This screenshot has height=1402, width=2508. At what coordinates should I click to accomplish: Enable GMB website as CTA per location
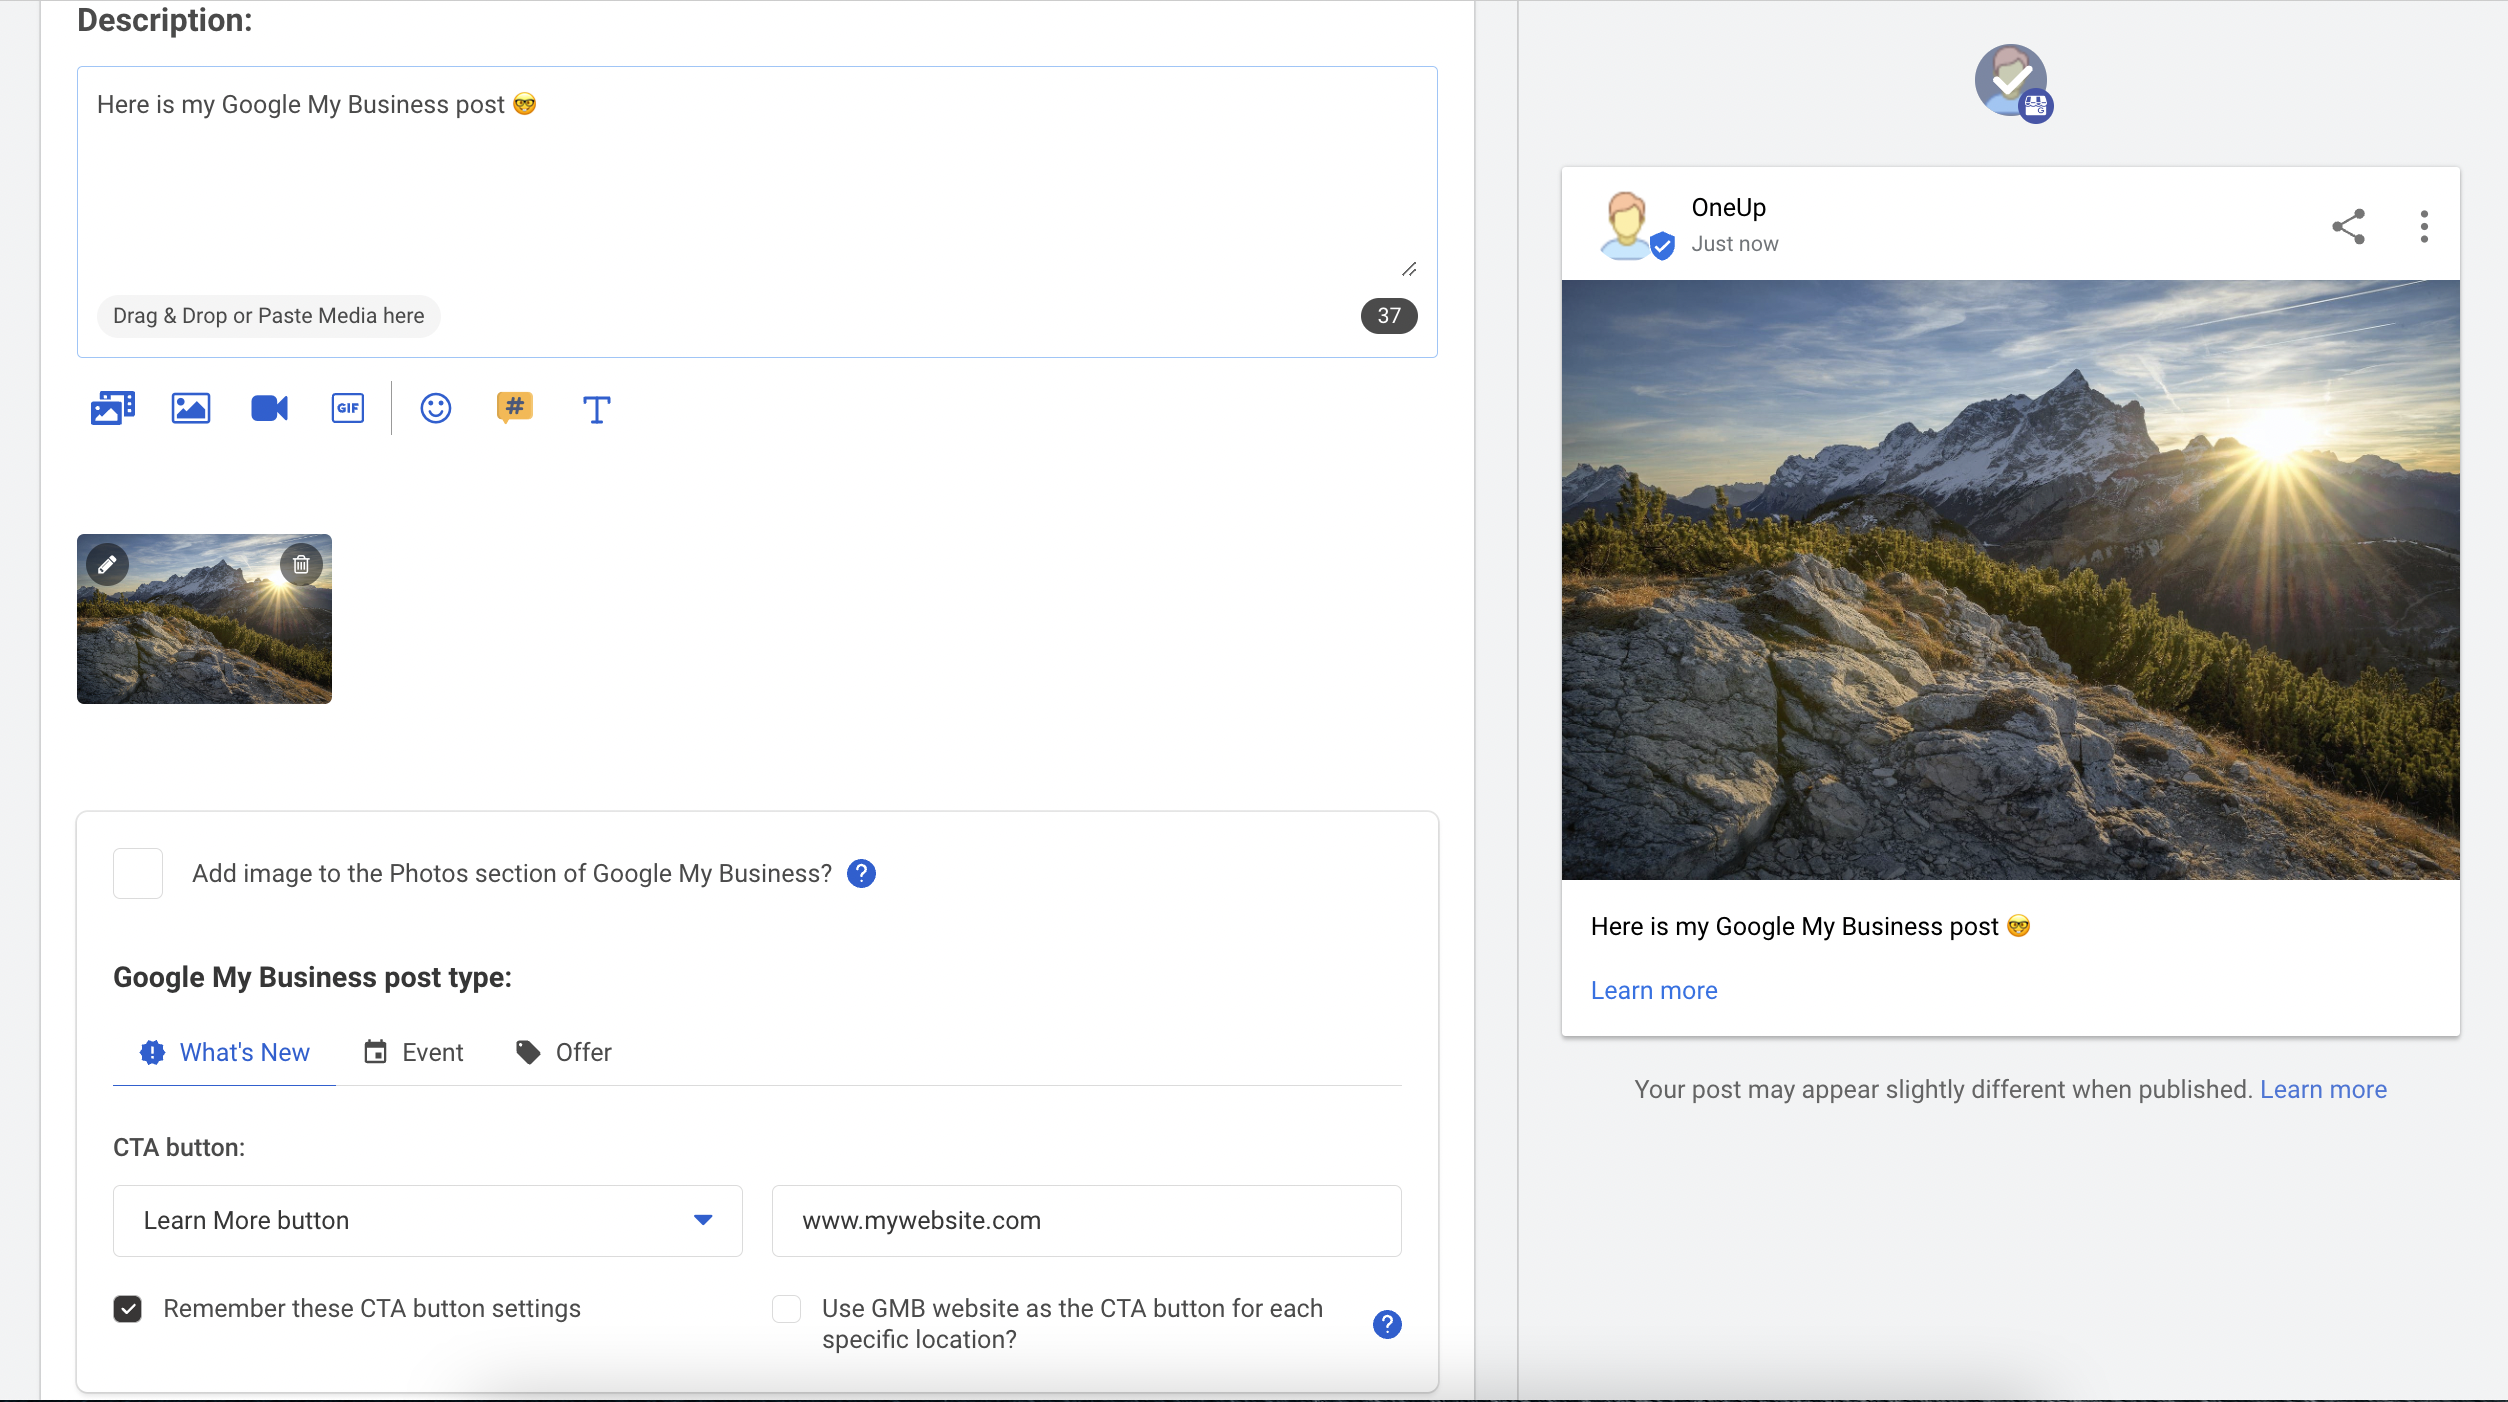[786, 1309]
